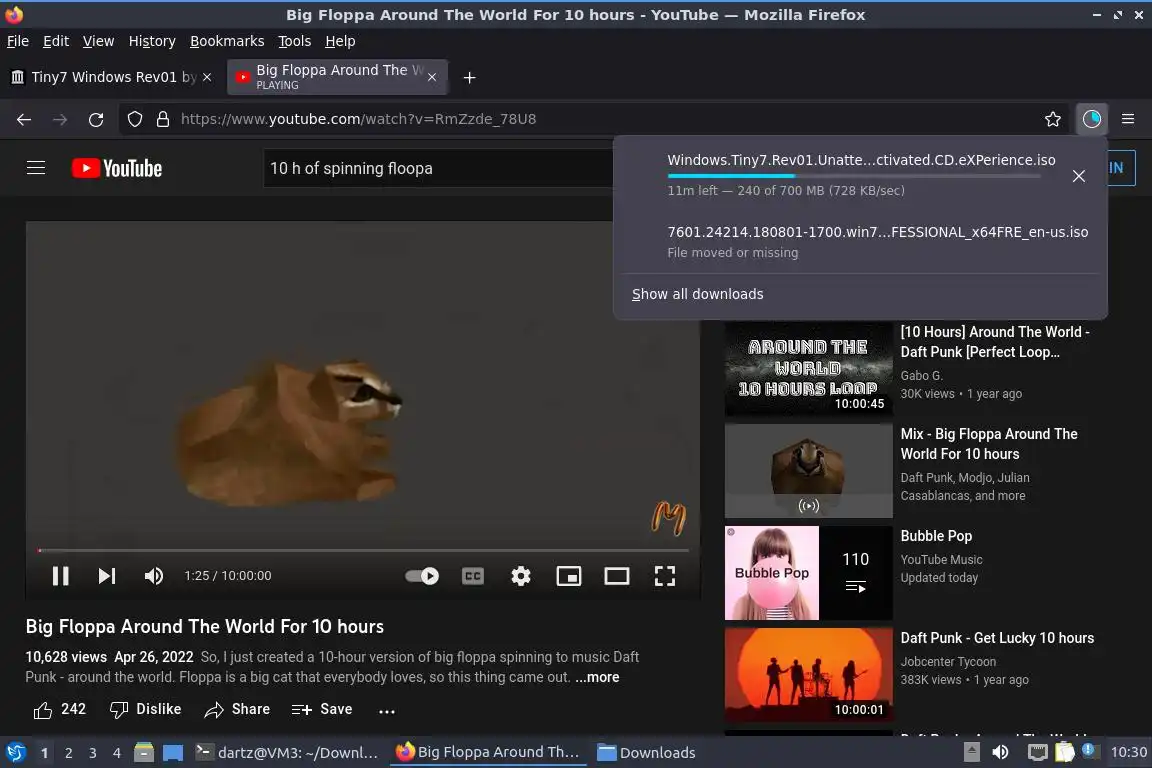This screenshot has width=1152, height=768.
Task: Toggle the Downloads panel toolbar button
Action: tap(1092, 119)
